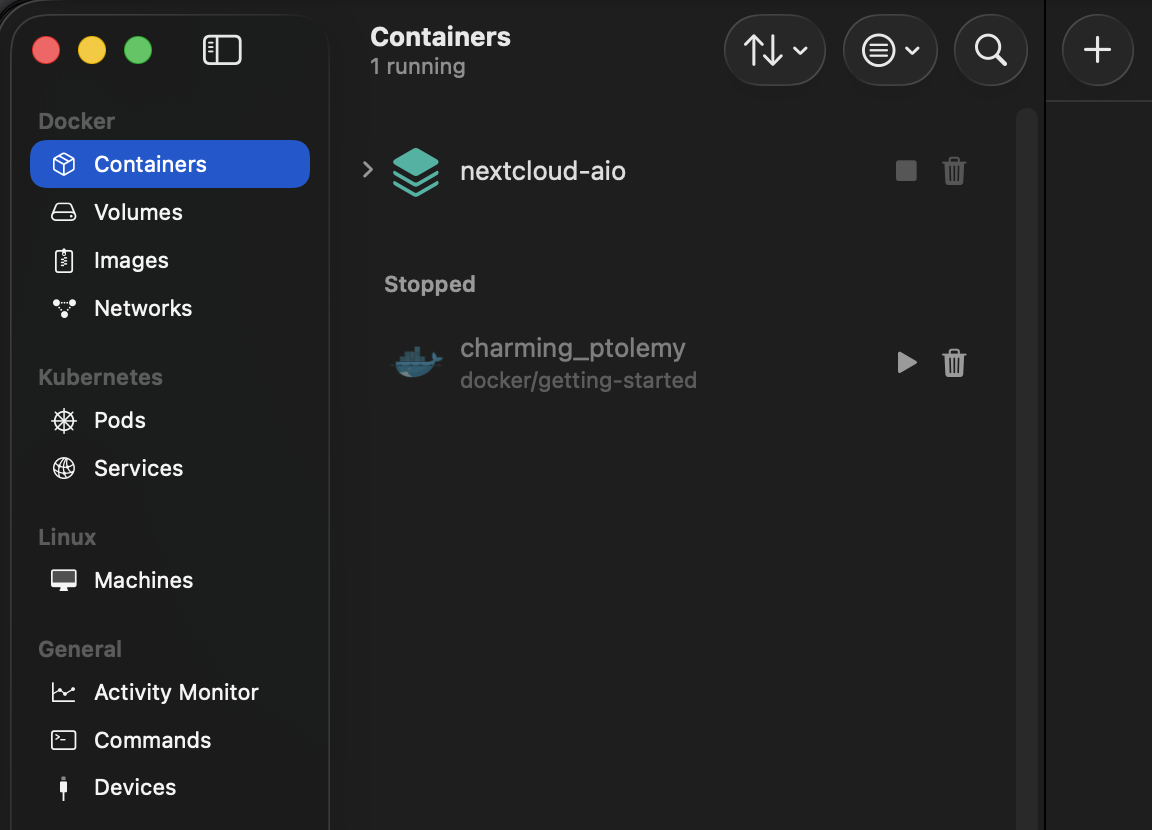The height and width of the screenshot is (830, 1152).
Task: Expand the nextcloud-aio group chevron
Action: pyautogui.click(x=368, y=170)
